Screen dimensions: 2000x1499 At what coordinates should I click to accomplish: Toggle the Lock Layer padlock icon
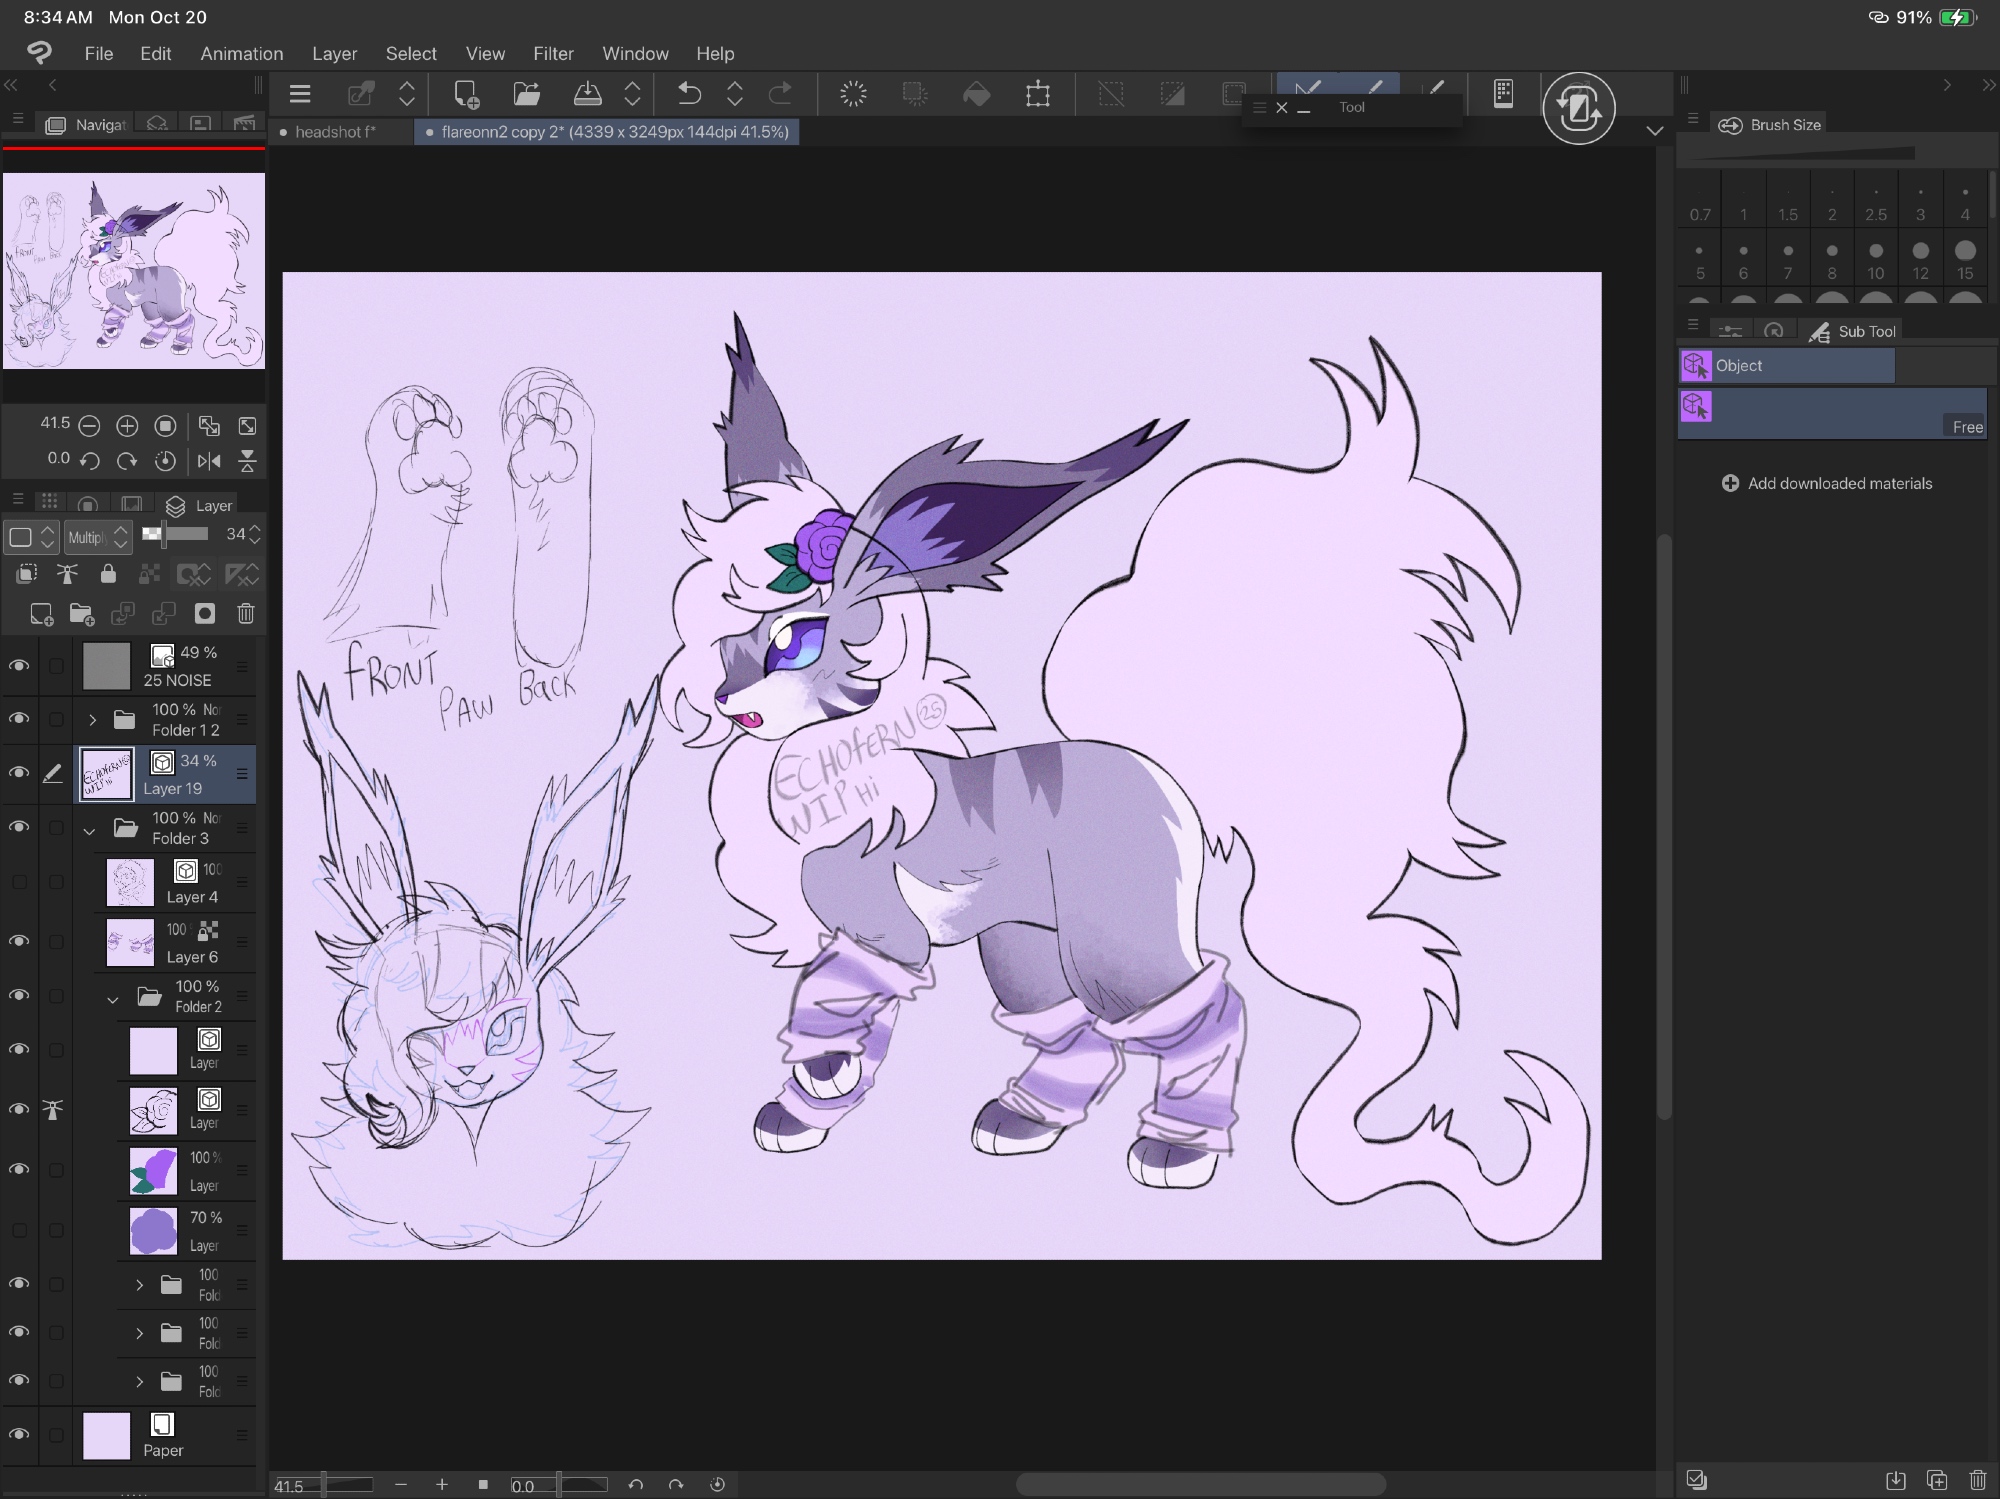pyautogui.click(x=108, y=574)
